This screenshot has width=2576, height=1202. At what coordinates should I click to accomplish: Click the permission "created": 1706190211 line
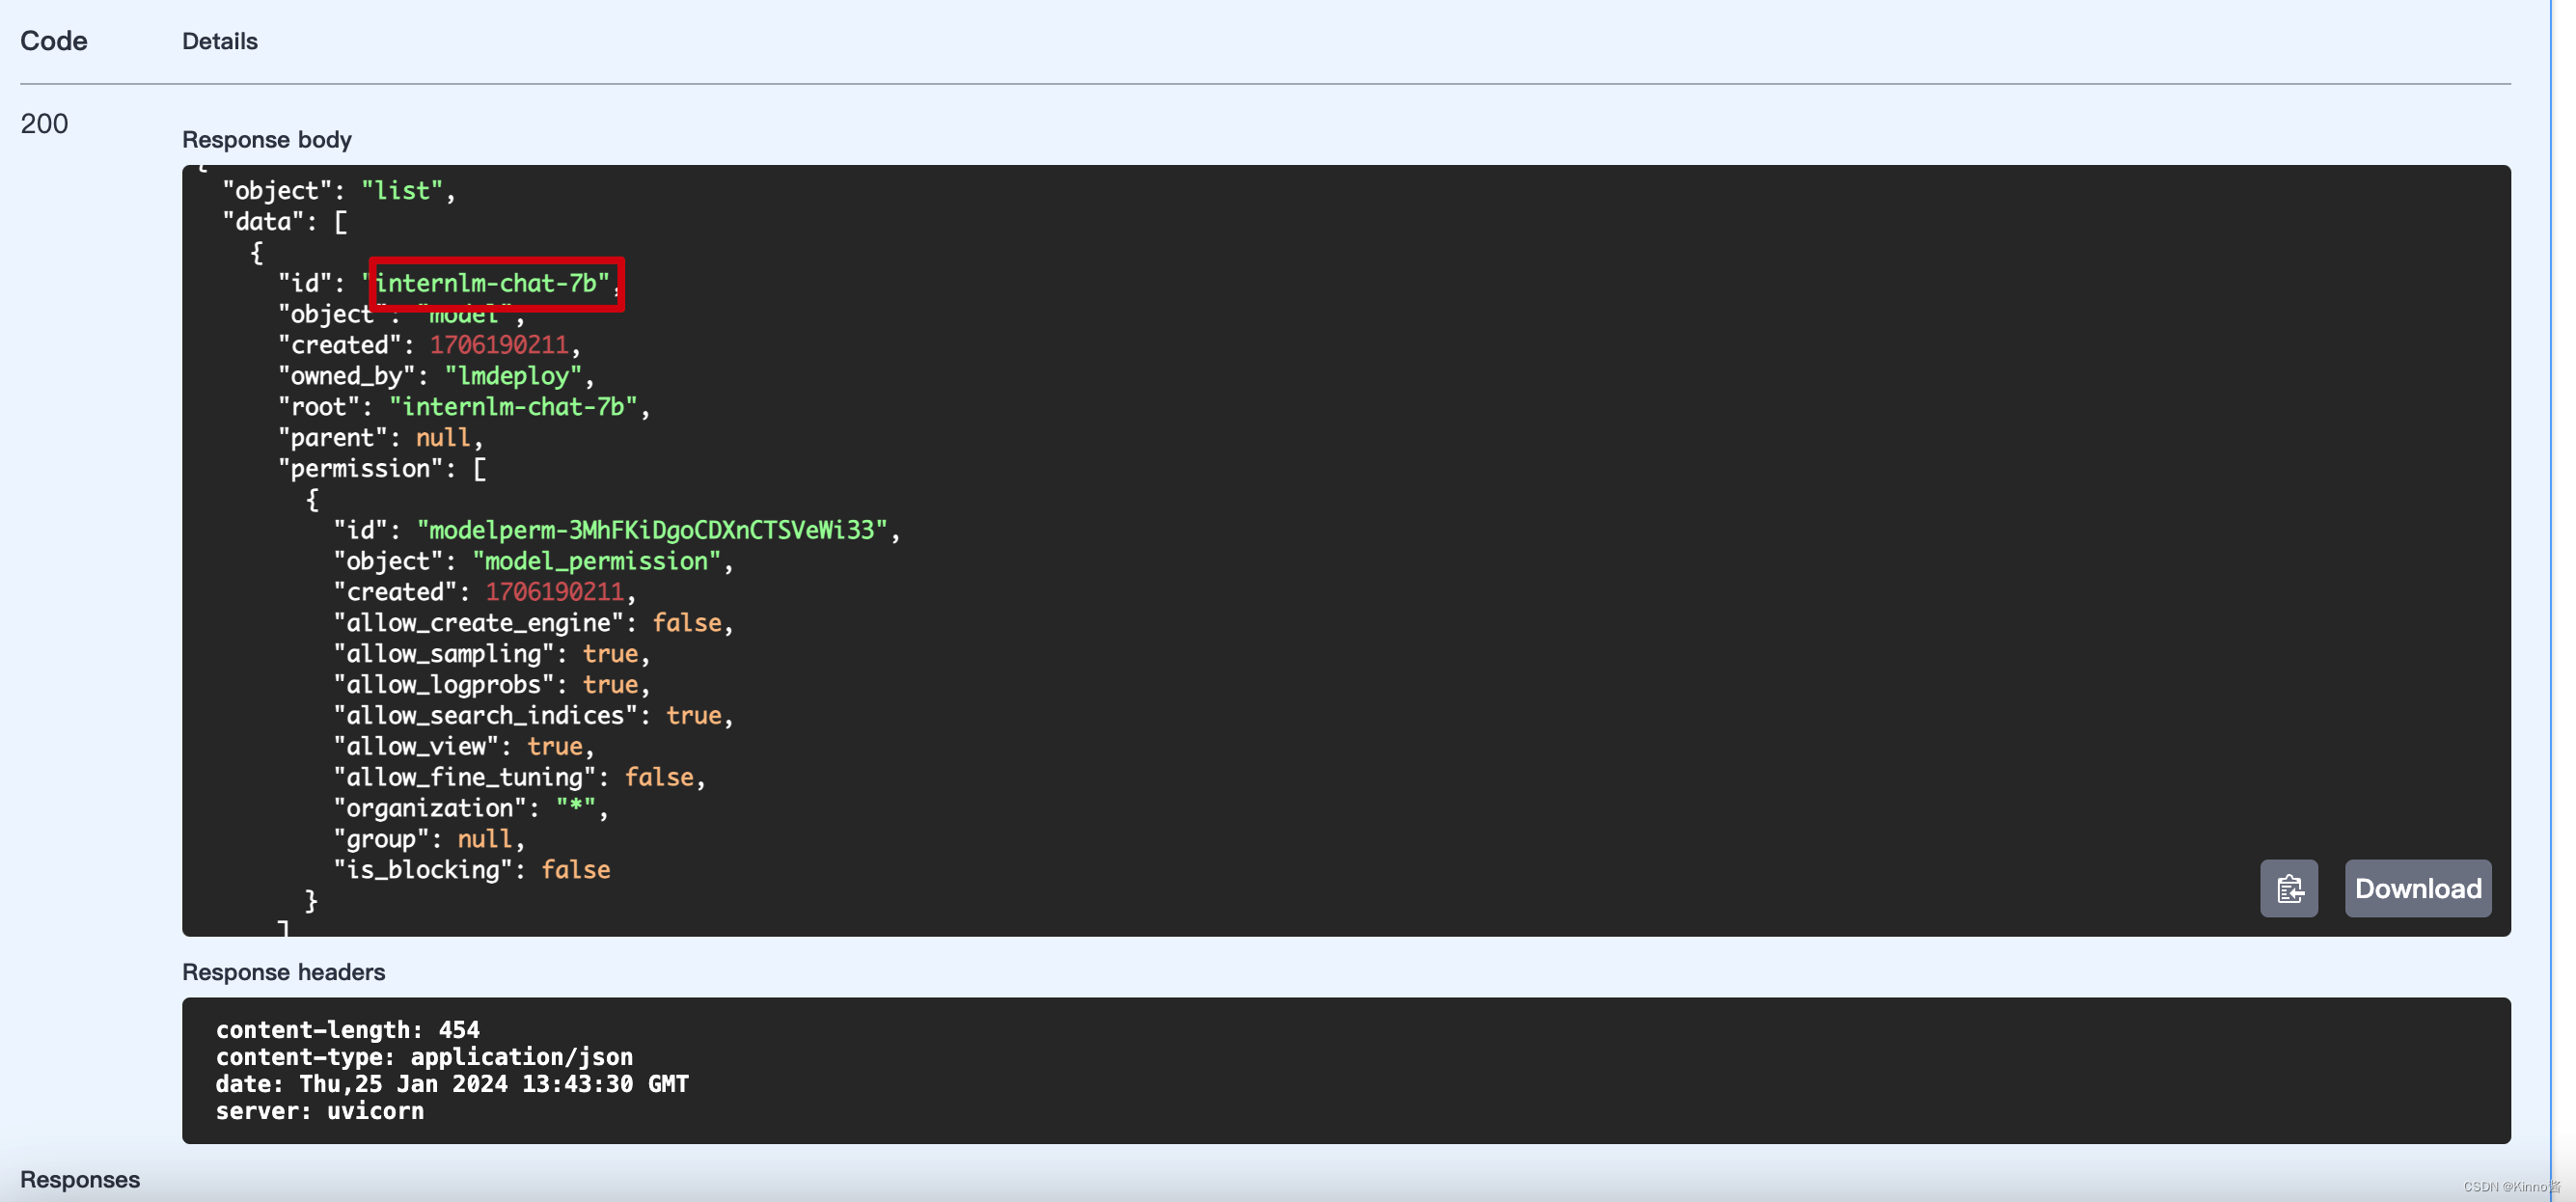(484, 592)
